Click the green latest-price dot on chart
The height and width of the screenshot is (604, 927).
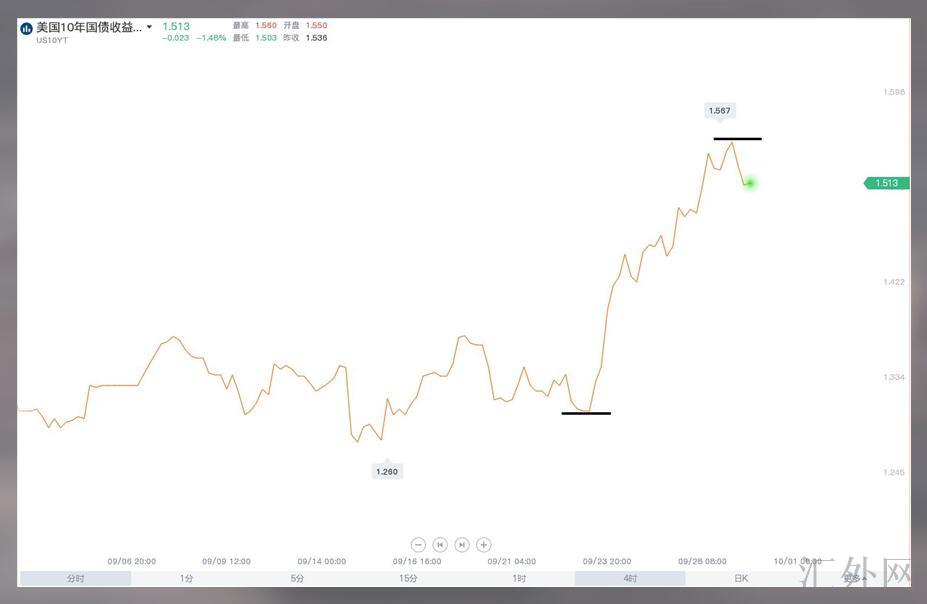[750, 183]
